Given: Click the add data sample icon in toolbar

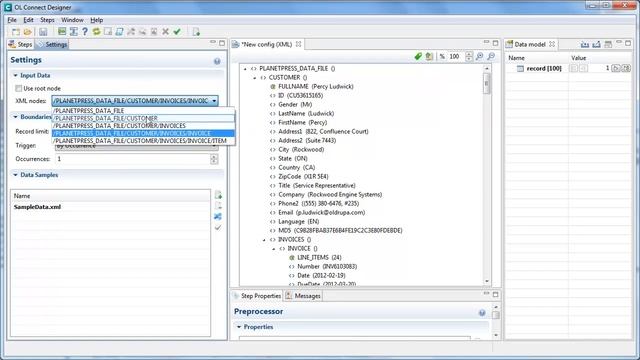Looking at the screenshot, I should pos(196,32).
